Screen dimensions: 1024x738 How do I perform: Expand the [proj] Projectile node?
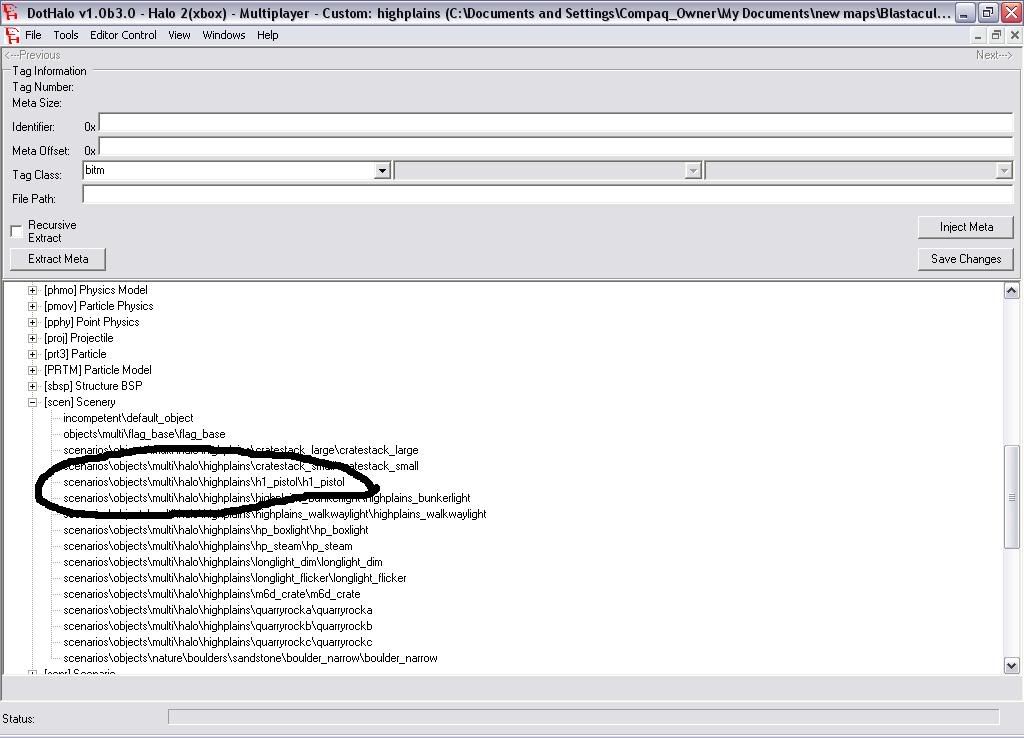(x=33, y=338)
